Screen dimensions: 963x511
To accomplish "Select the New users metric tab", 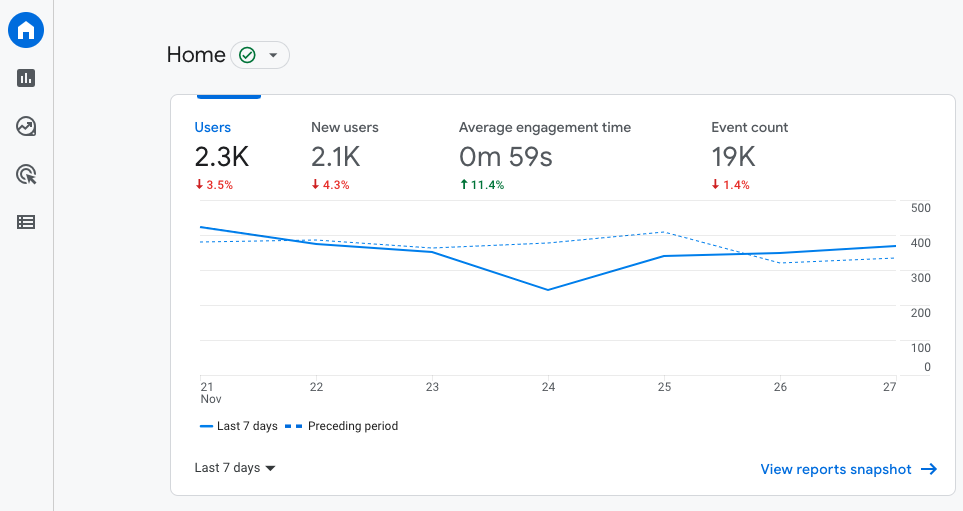I will click(x=344, y=127).
